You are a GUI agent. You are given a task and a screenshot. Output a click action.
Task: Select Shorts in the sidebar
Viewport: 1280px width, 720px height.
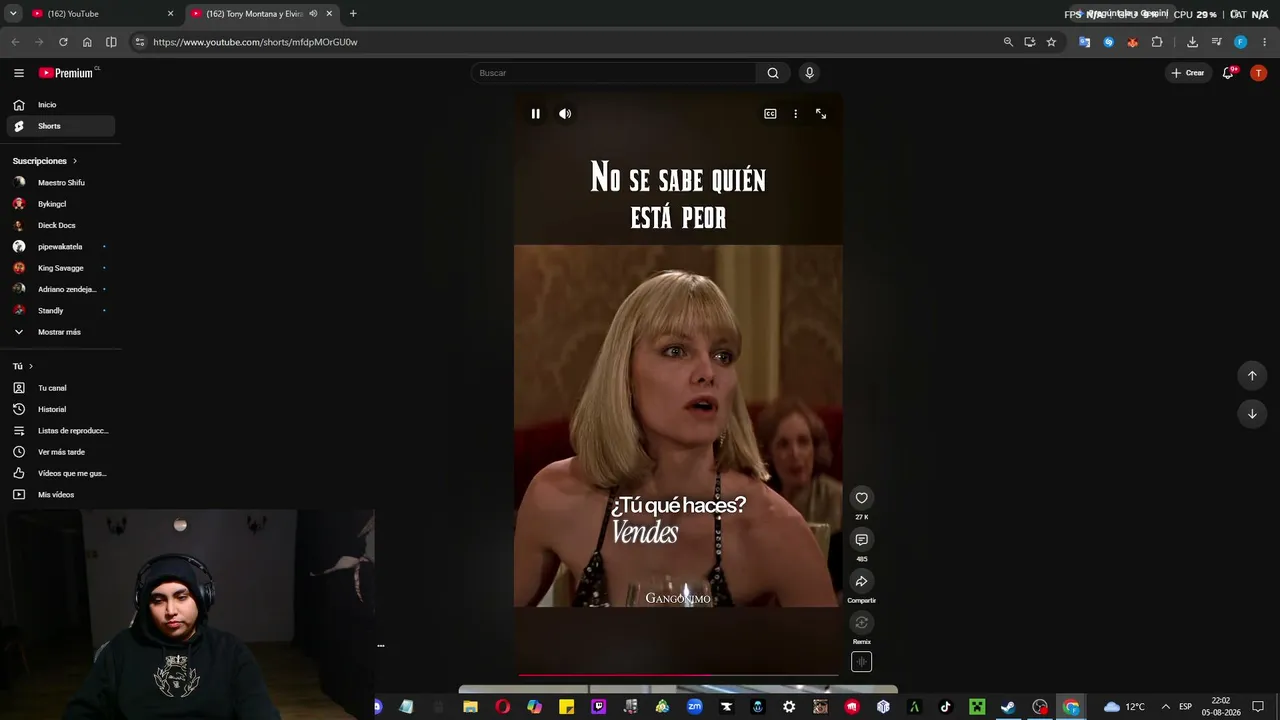click(61, 126)
